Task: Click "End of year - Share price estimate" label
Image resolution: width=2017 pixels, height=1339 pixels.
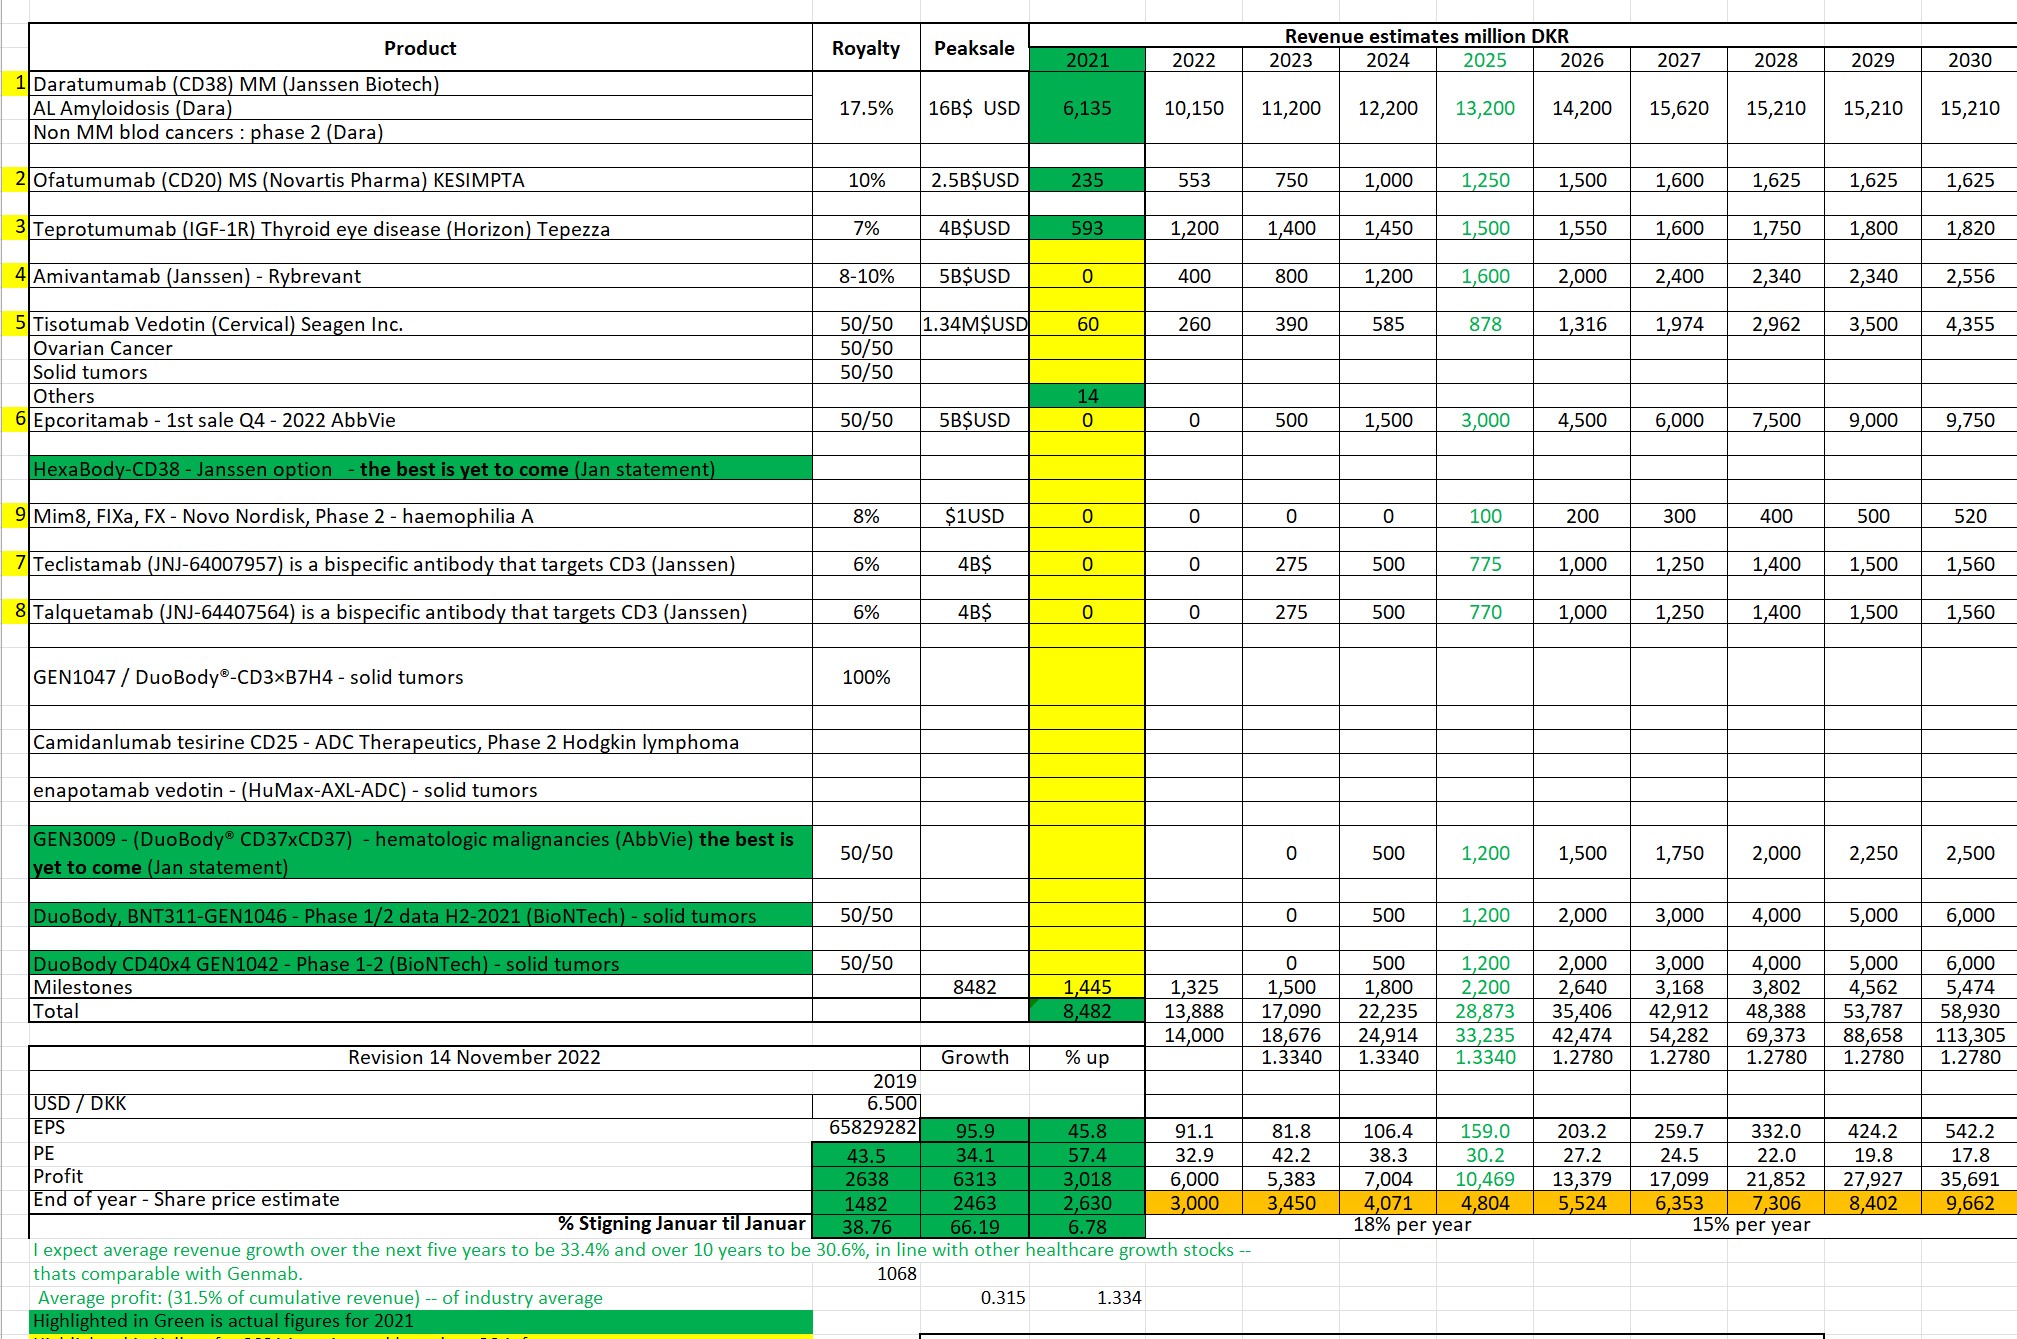Action: pos(420,1199)
